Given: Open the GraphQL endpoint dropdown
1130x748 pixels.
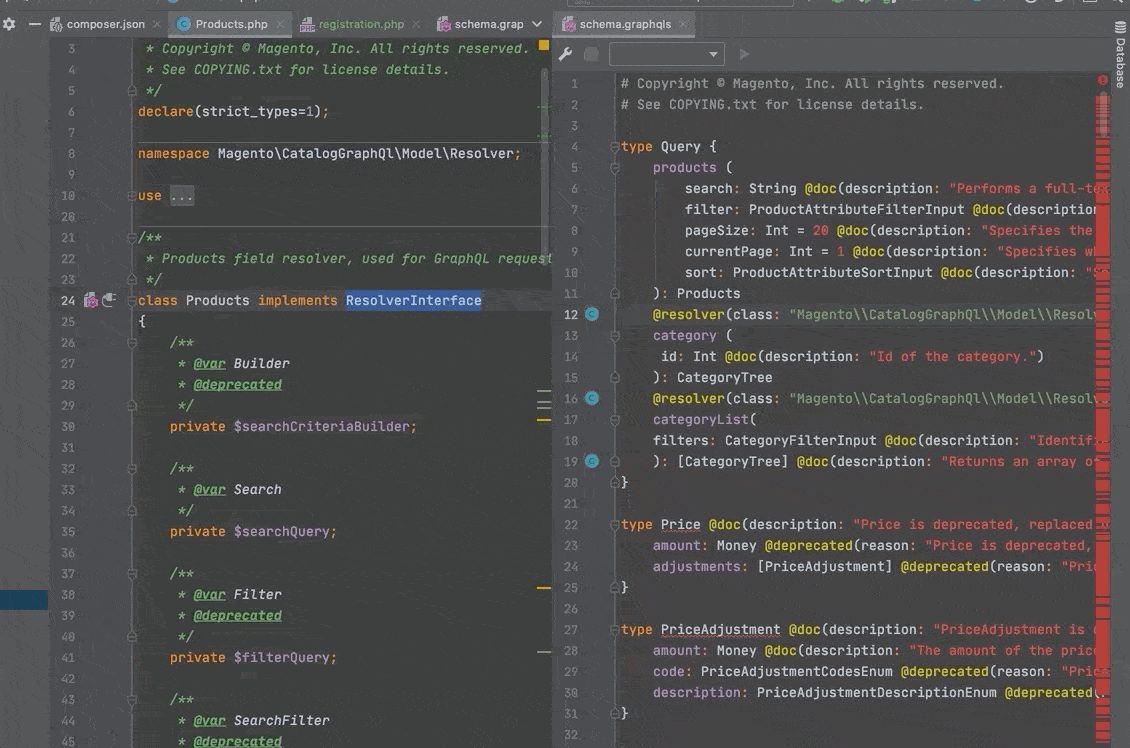Looking at the screenshot, I should (666, 54).
